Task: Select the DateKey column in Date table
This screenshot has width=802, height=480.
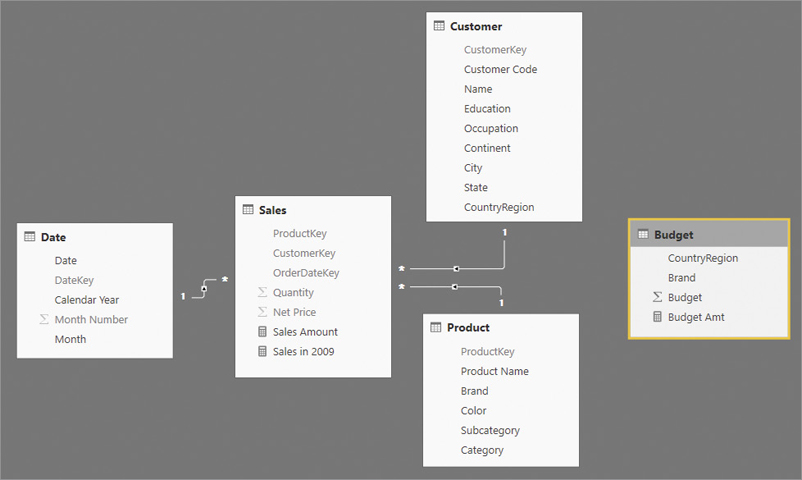Action: [x=74, y=280]
